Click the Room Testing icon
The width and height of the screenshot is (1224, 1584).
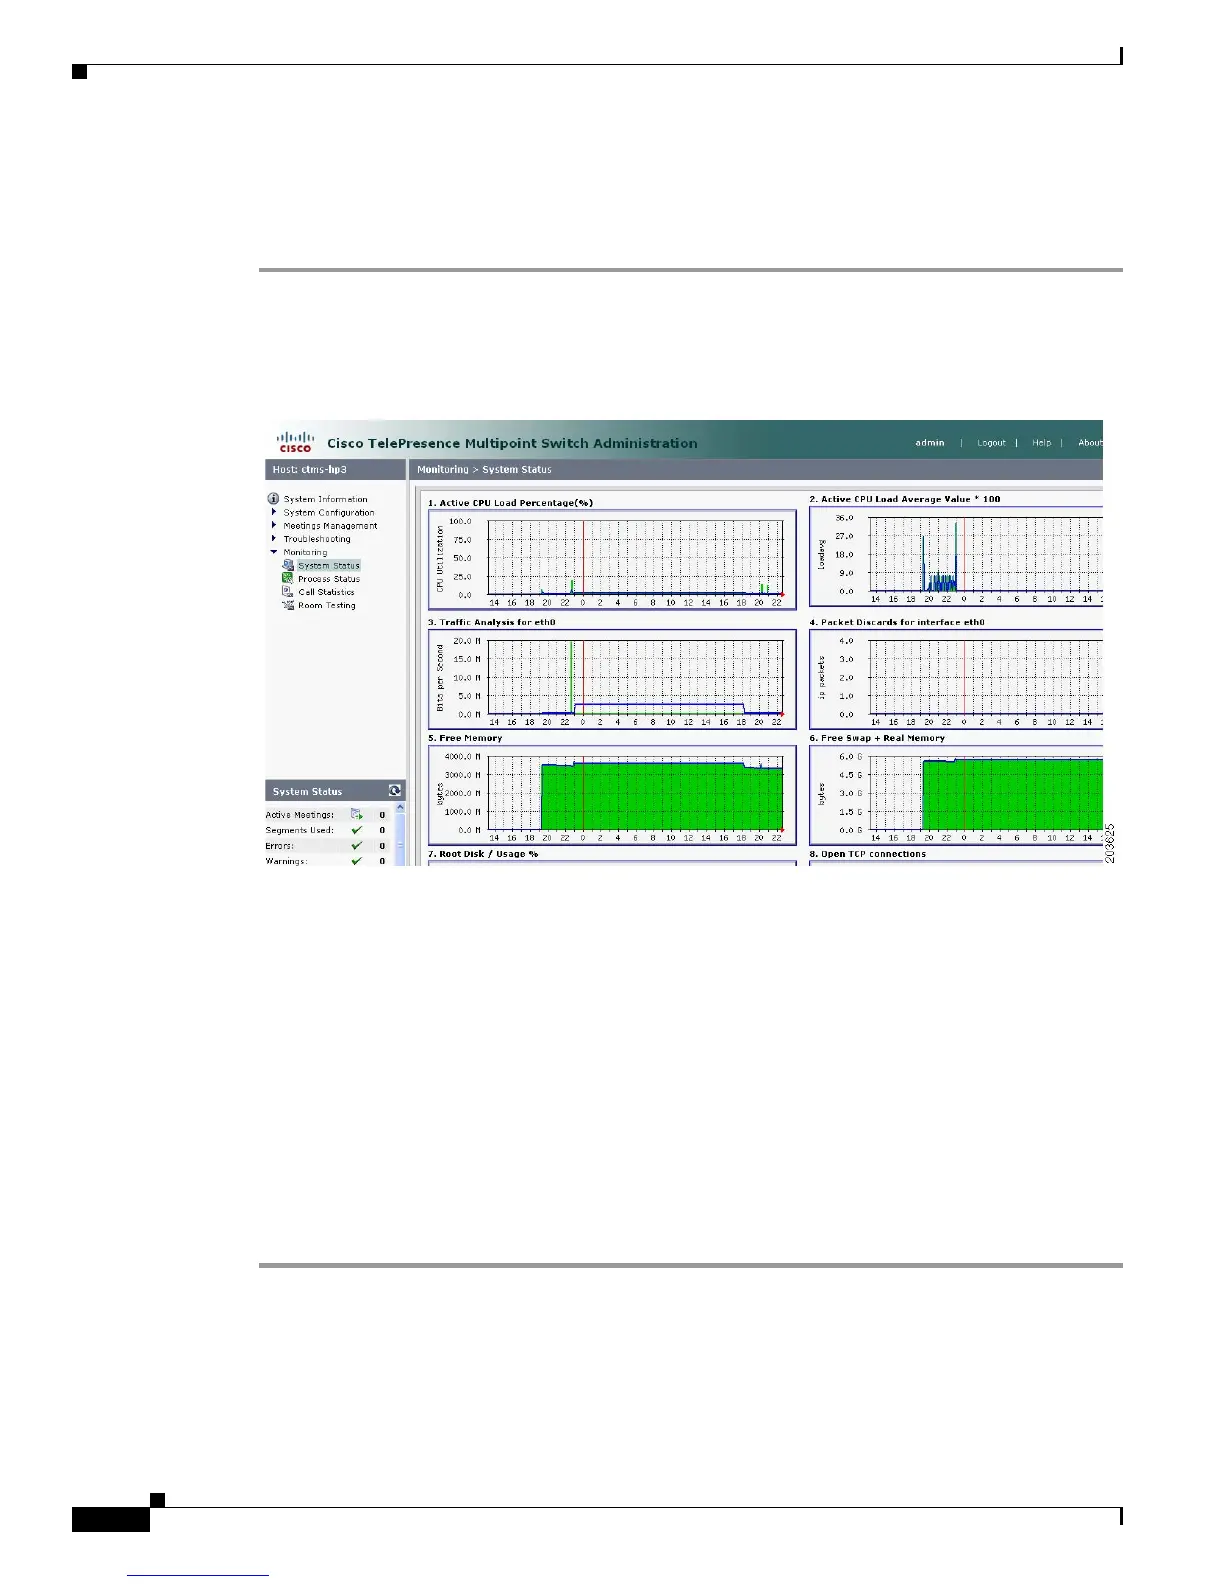pyautogui.click(x=288, y=605)
